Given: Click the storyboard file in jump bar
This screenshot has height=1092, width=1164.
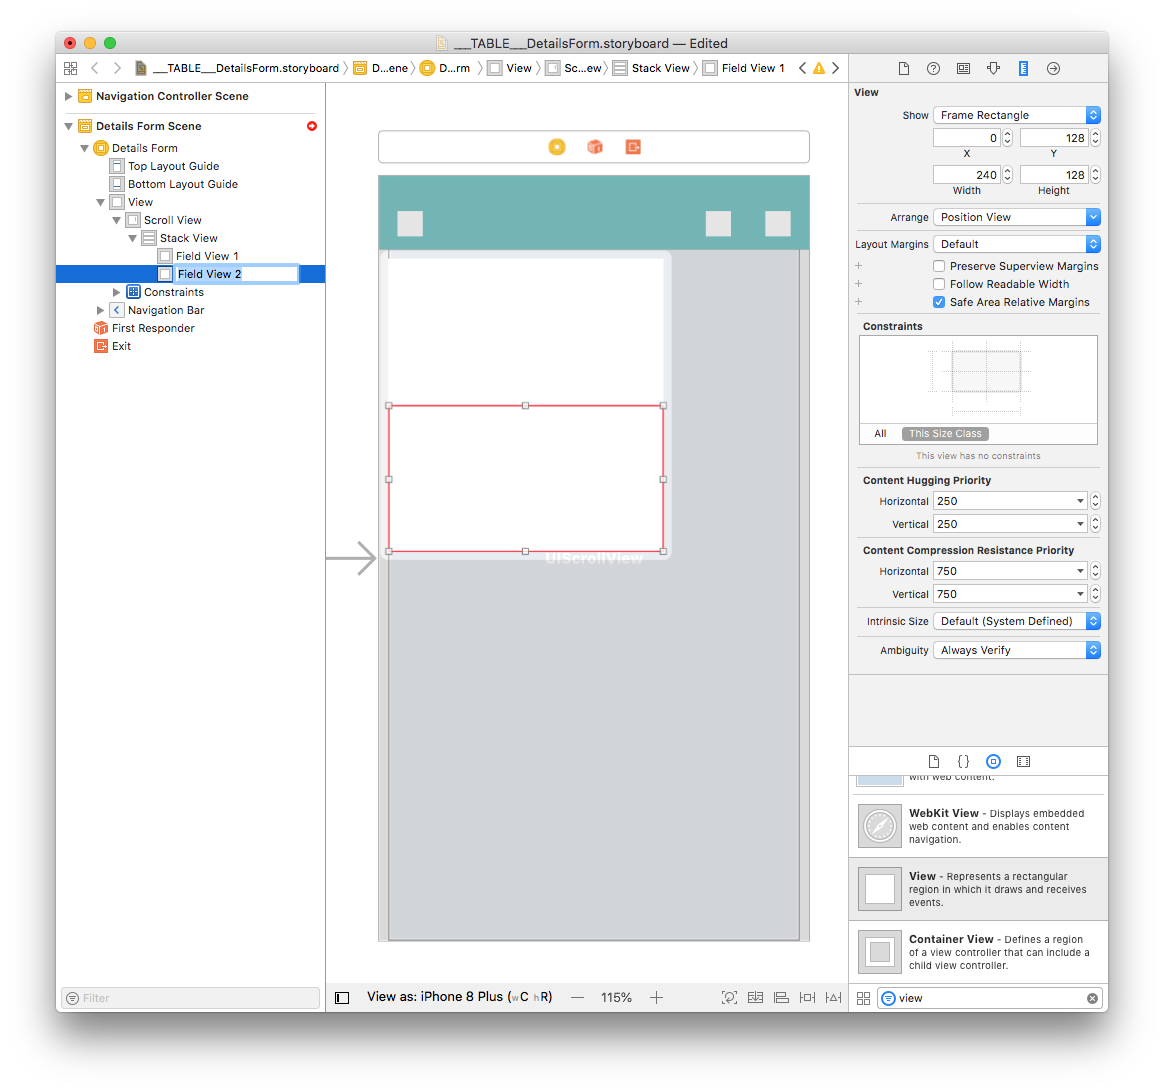Looking at the screenshot, I should 237,68.
